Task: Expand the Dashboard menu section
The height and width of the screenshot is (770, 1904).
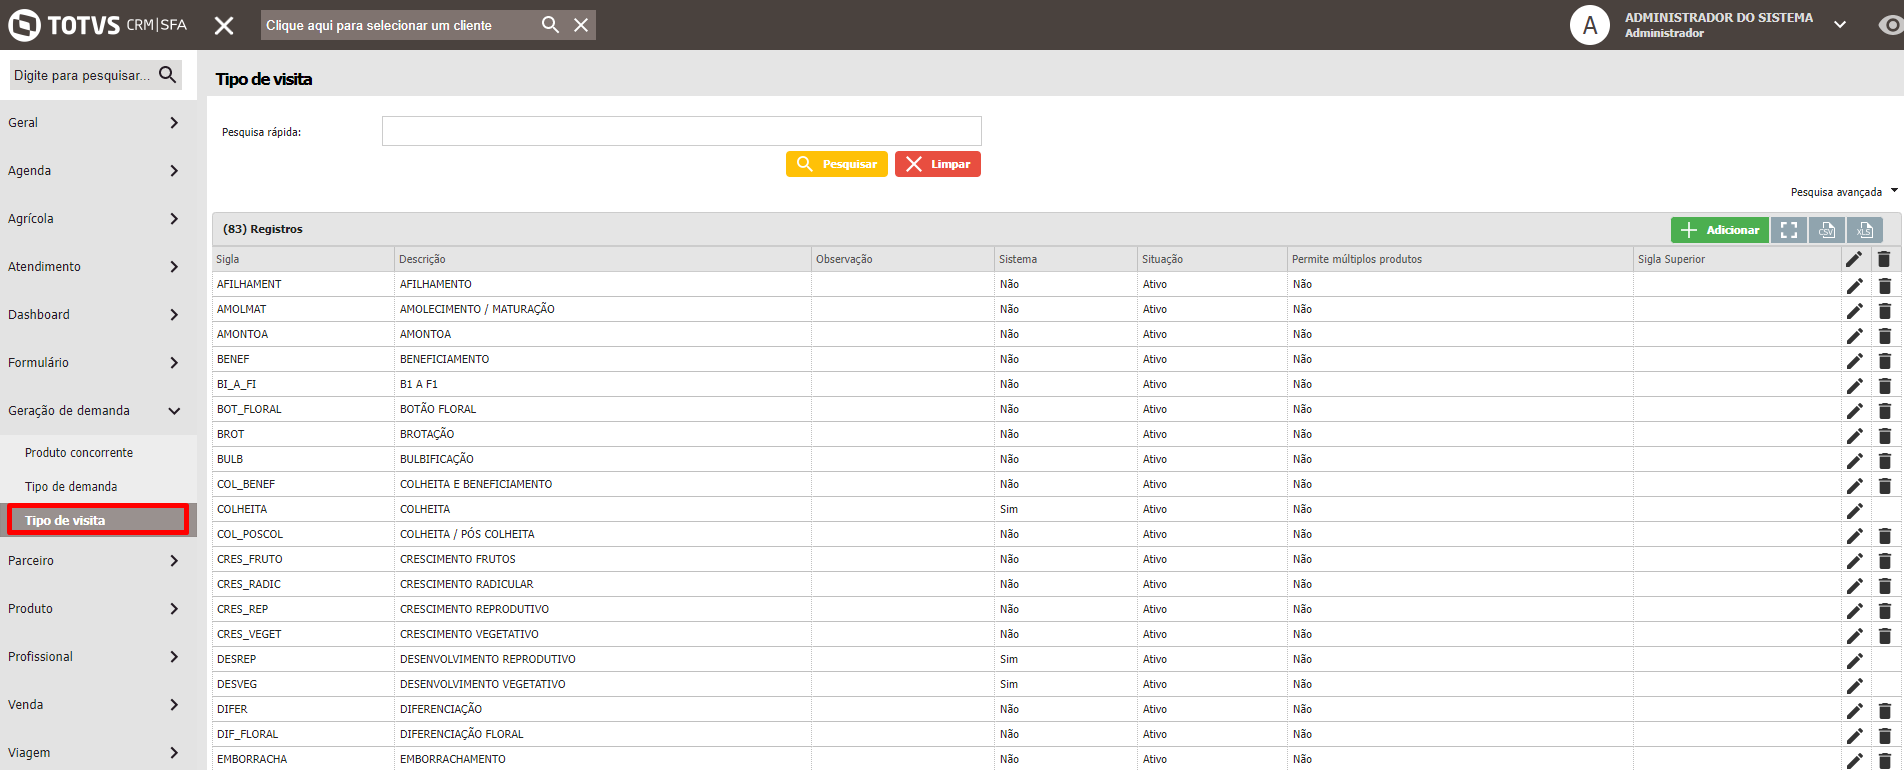Action: pyautogui.click(x=98, y=315)
